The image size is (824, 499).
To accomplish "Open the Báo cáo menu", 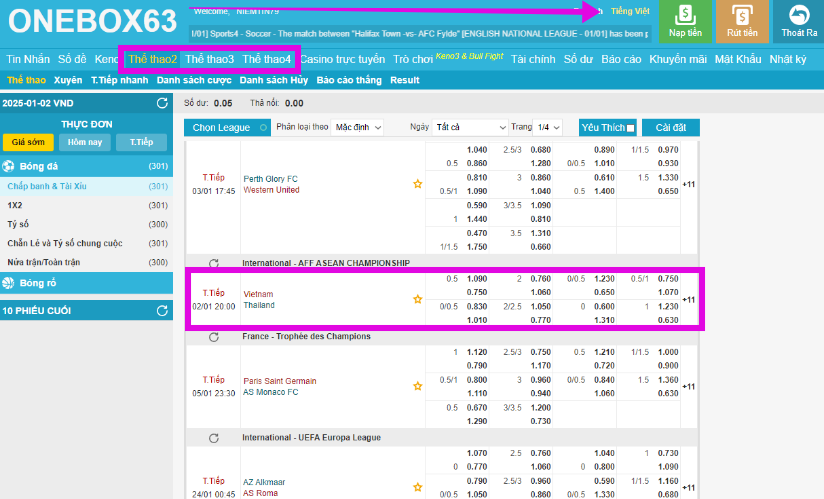I will point(621,59).
